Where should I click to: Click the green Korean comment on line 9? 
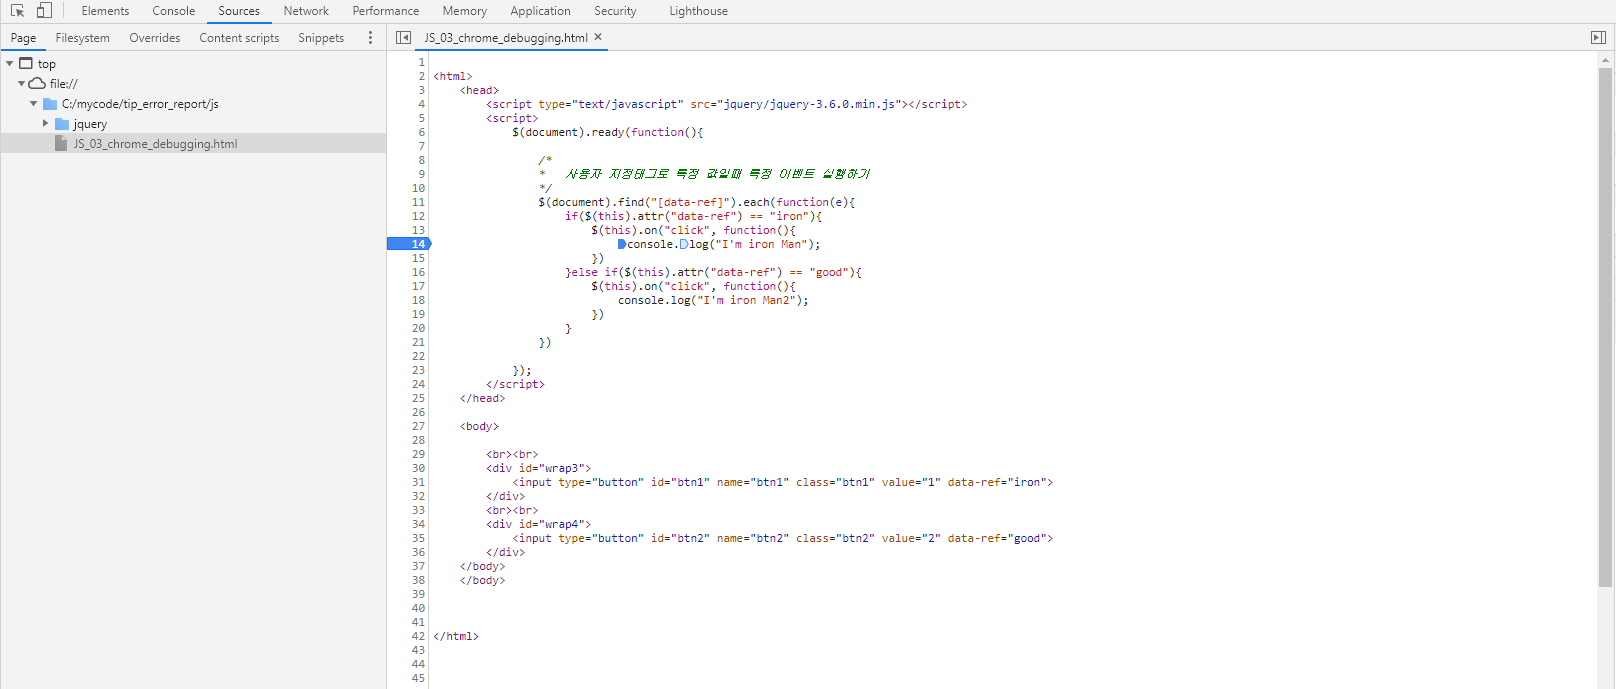(717, 174)
